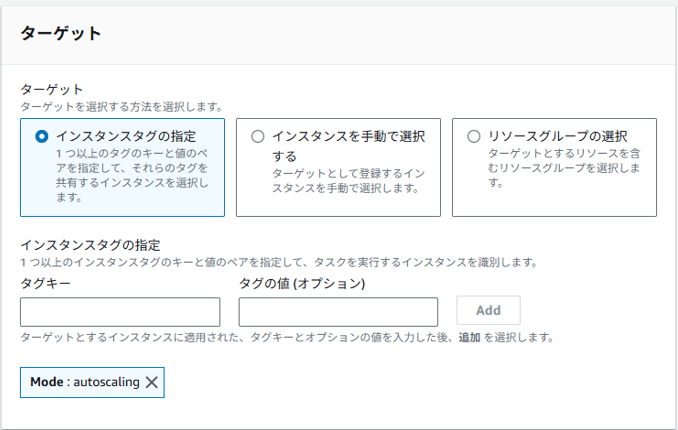The height and width of the screenshot is (430, 678).
Task: Click インスタンスタグの指定 section heading above tag fields
Action: pos(90,245)
